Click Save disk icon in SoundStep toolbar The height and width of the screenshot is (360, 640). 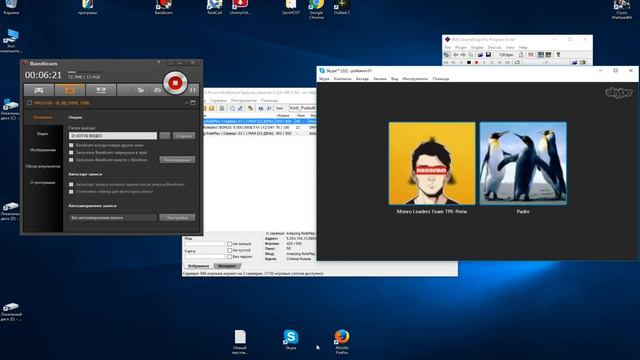(x=488, y=55)
